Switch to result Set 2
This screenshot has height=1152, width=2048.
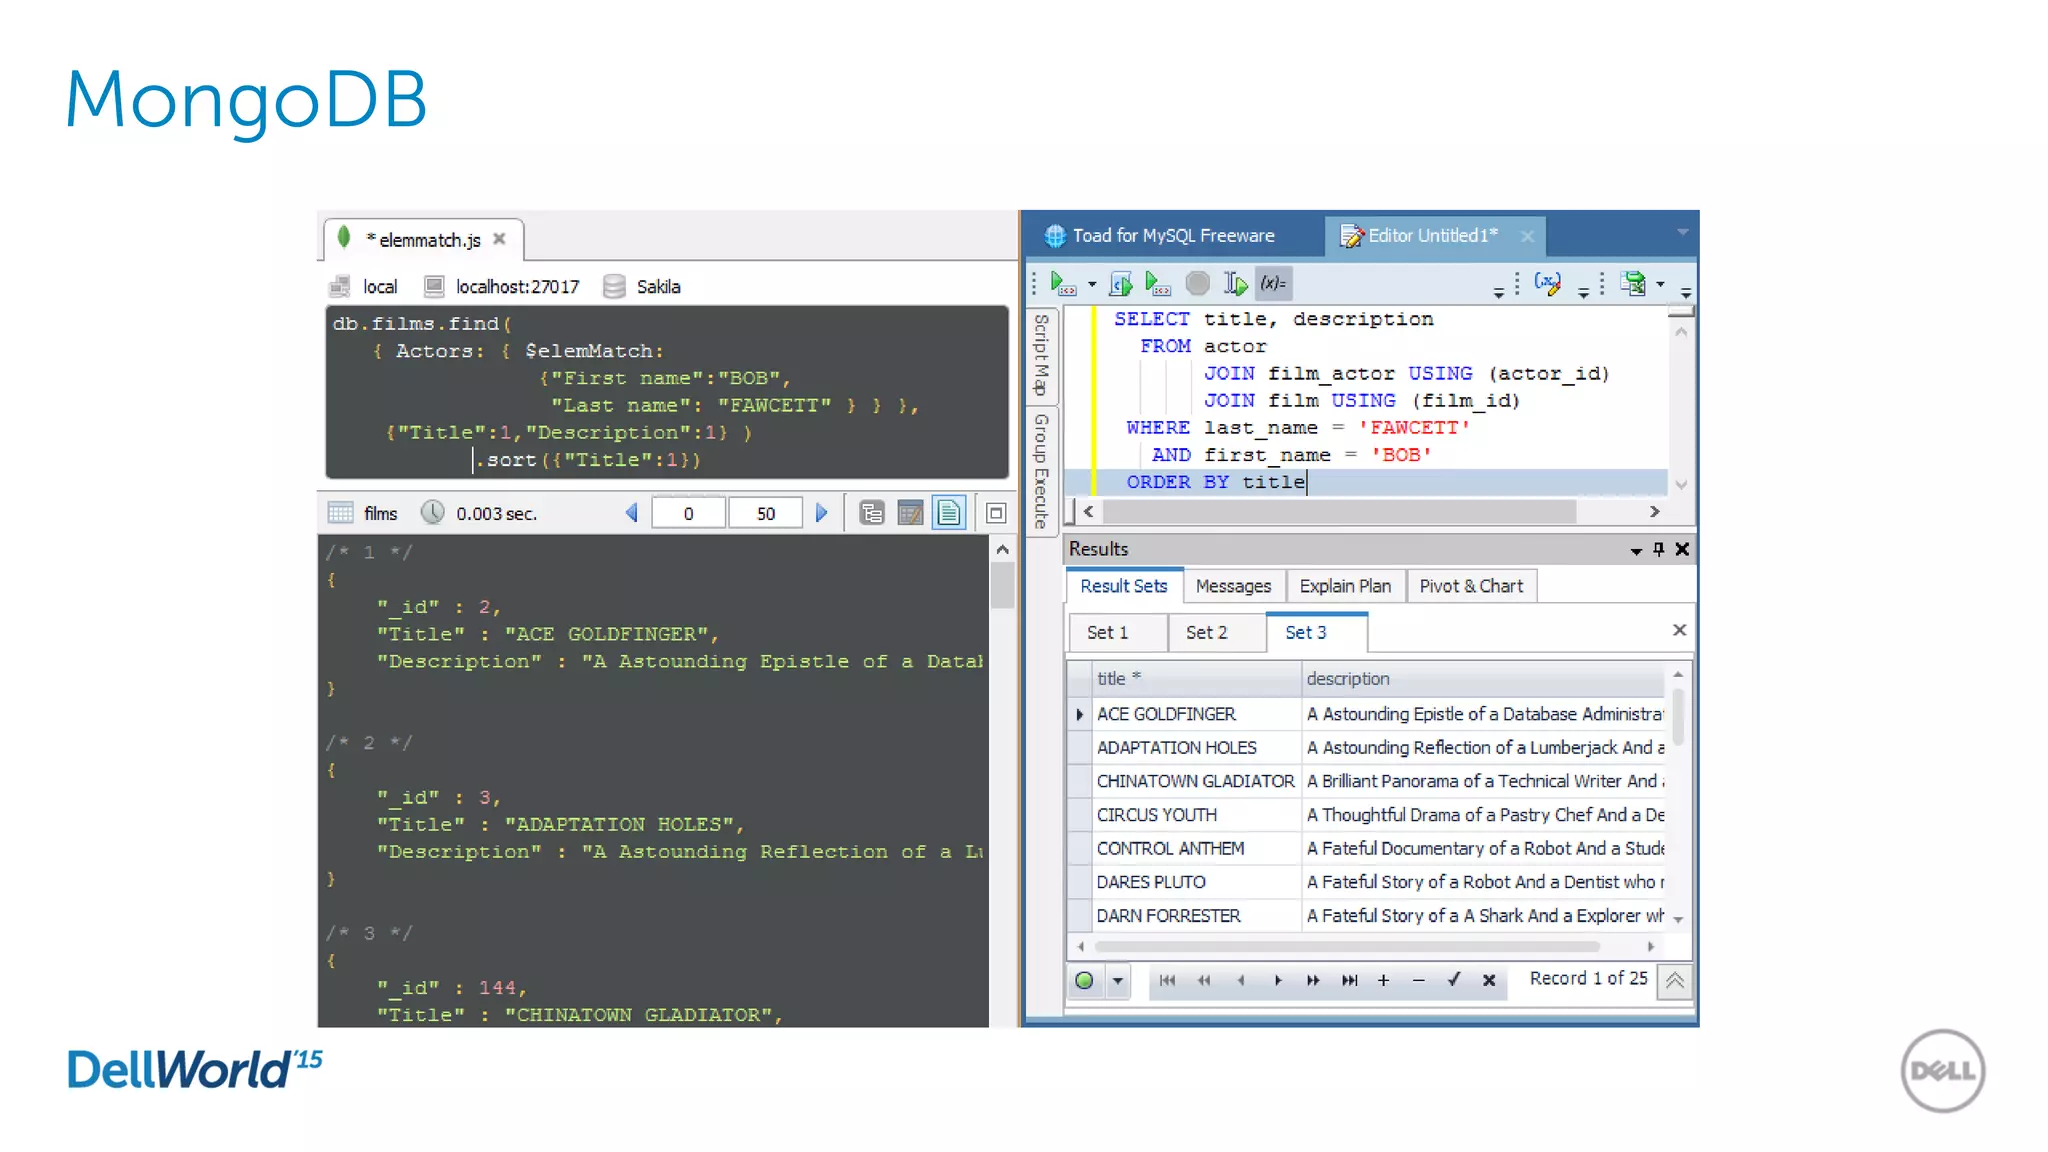tap(1216, 633)
